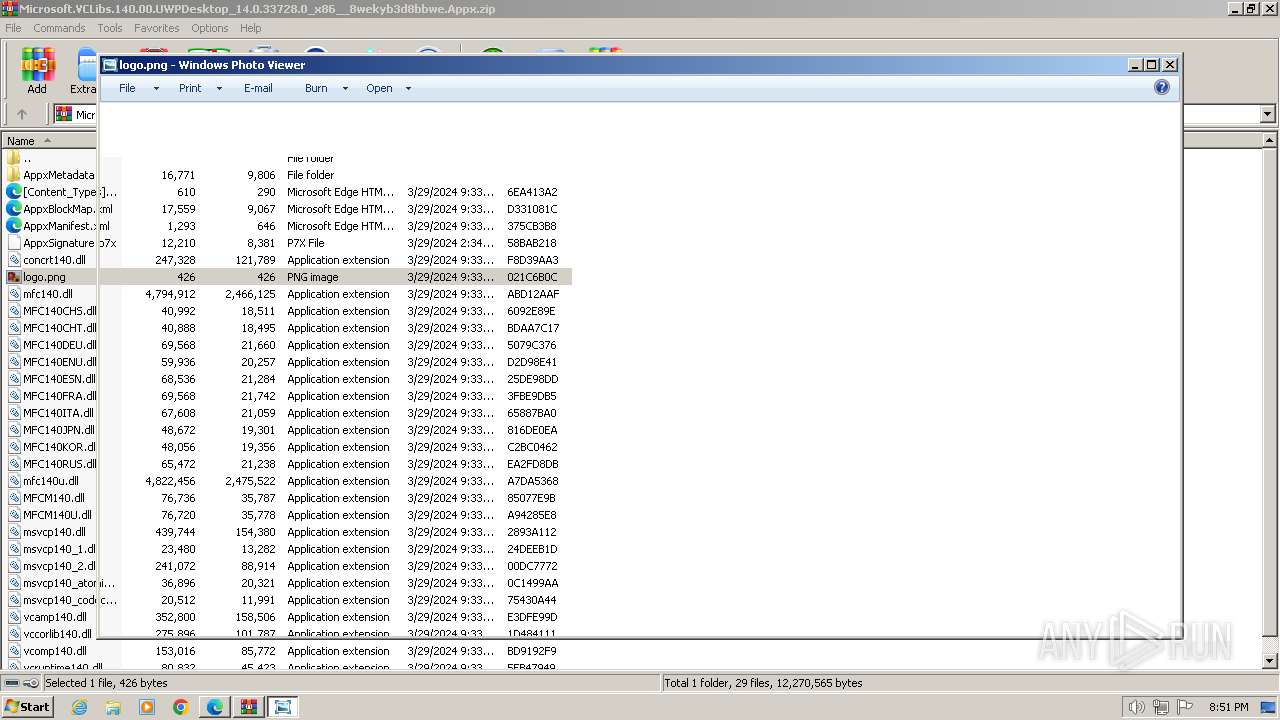Click E-mail in the Photo Viewer toolbar

click(x=258, y=88)
